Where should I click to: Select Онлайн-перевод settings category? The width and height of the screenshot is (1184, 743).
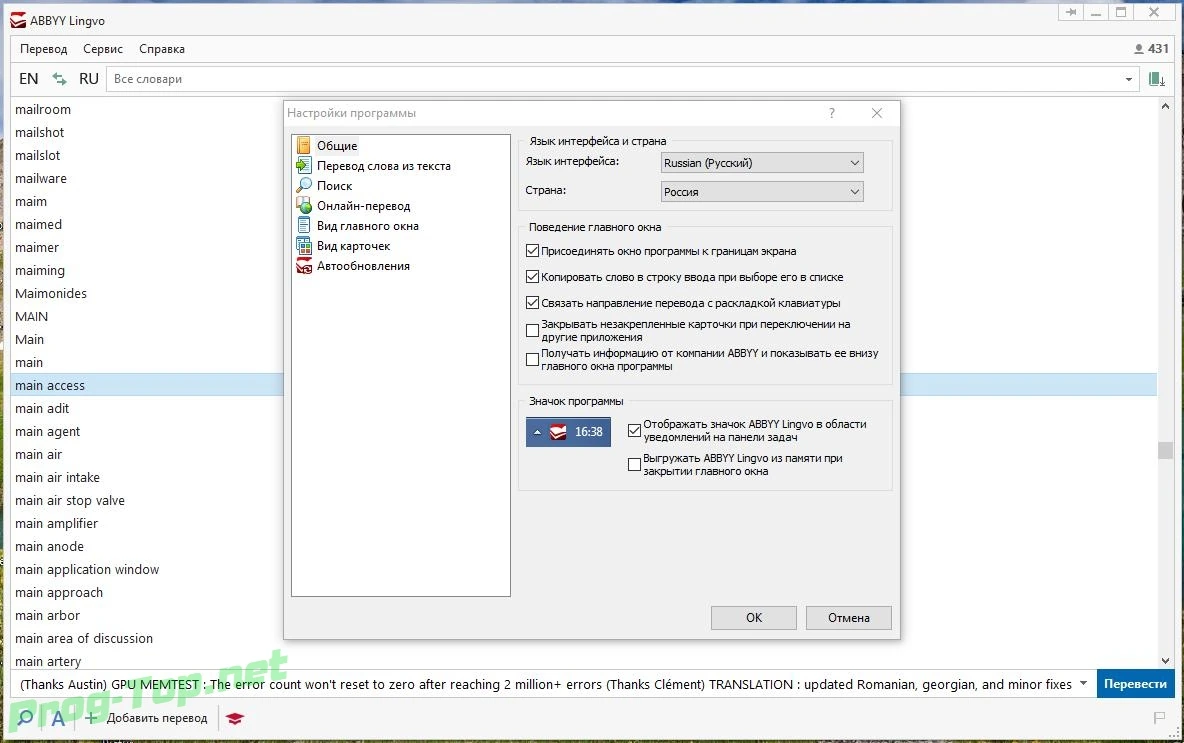(x=363, y=206)
